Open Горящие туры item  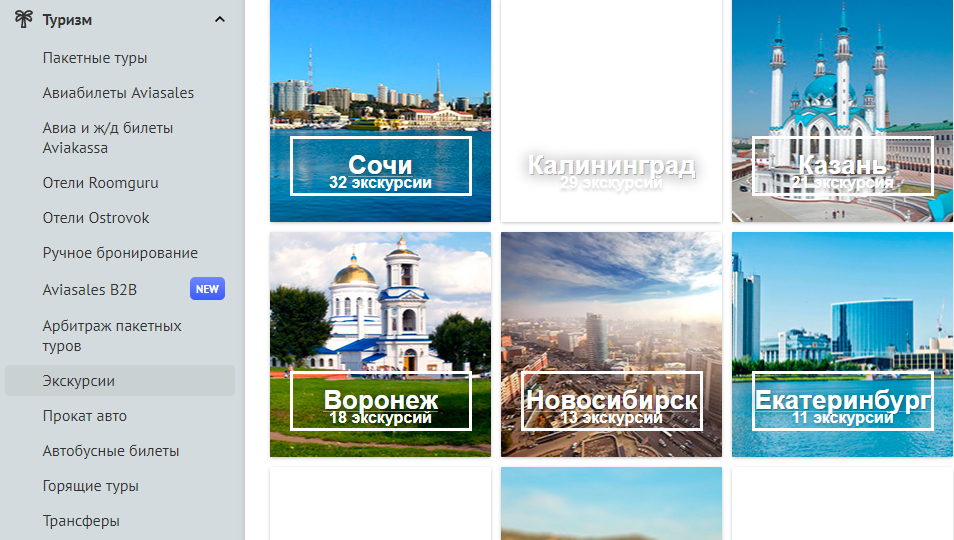point(91,486)
